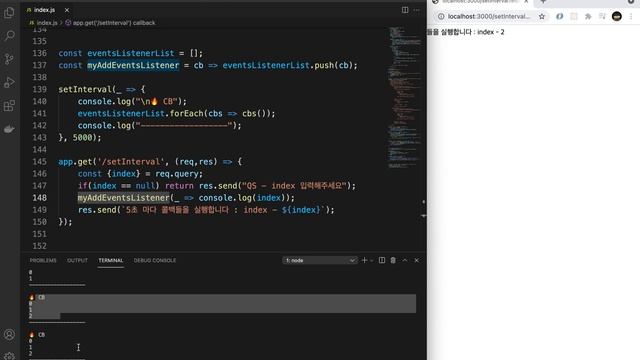
Task: Switch to the OUTPUT panel tab
Action: click(77, 260)
